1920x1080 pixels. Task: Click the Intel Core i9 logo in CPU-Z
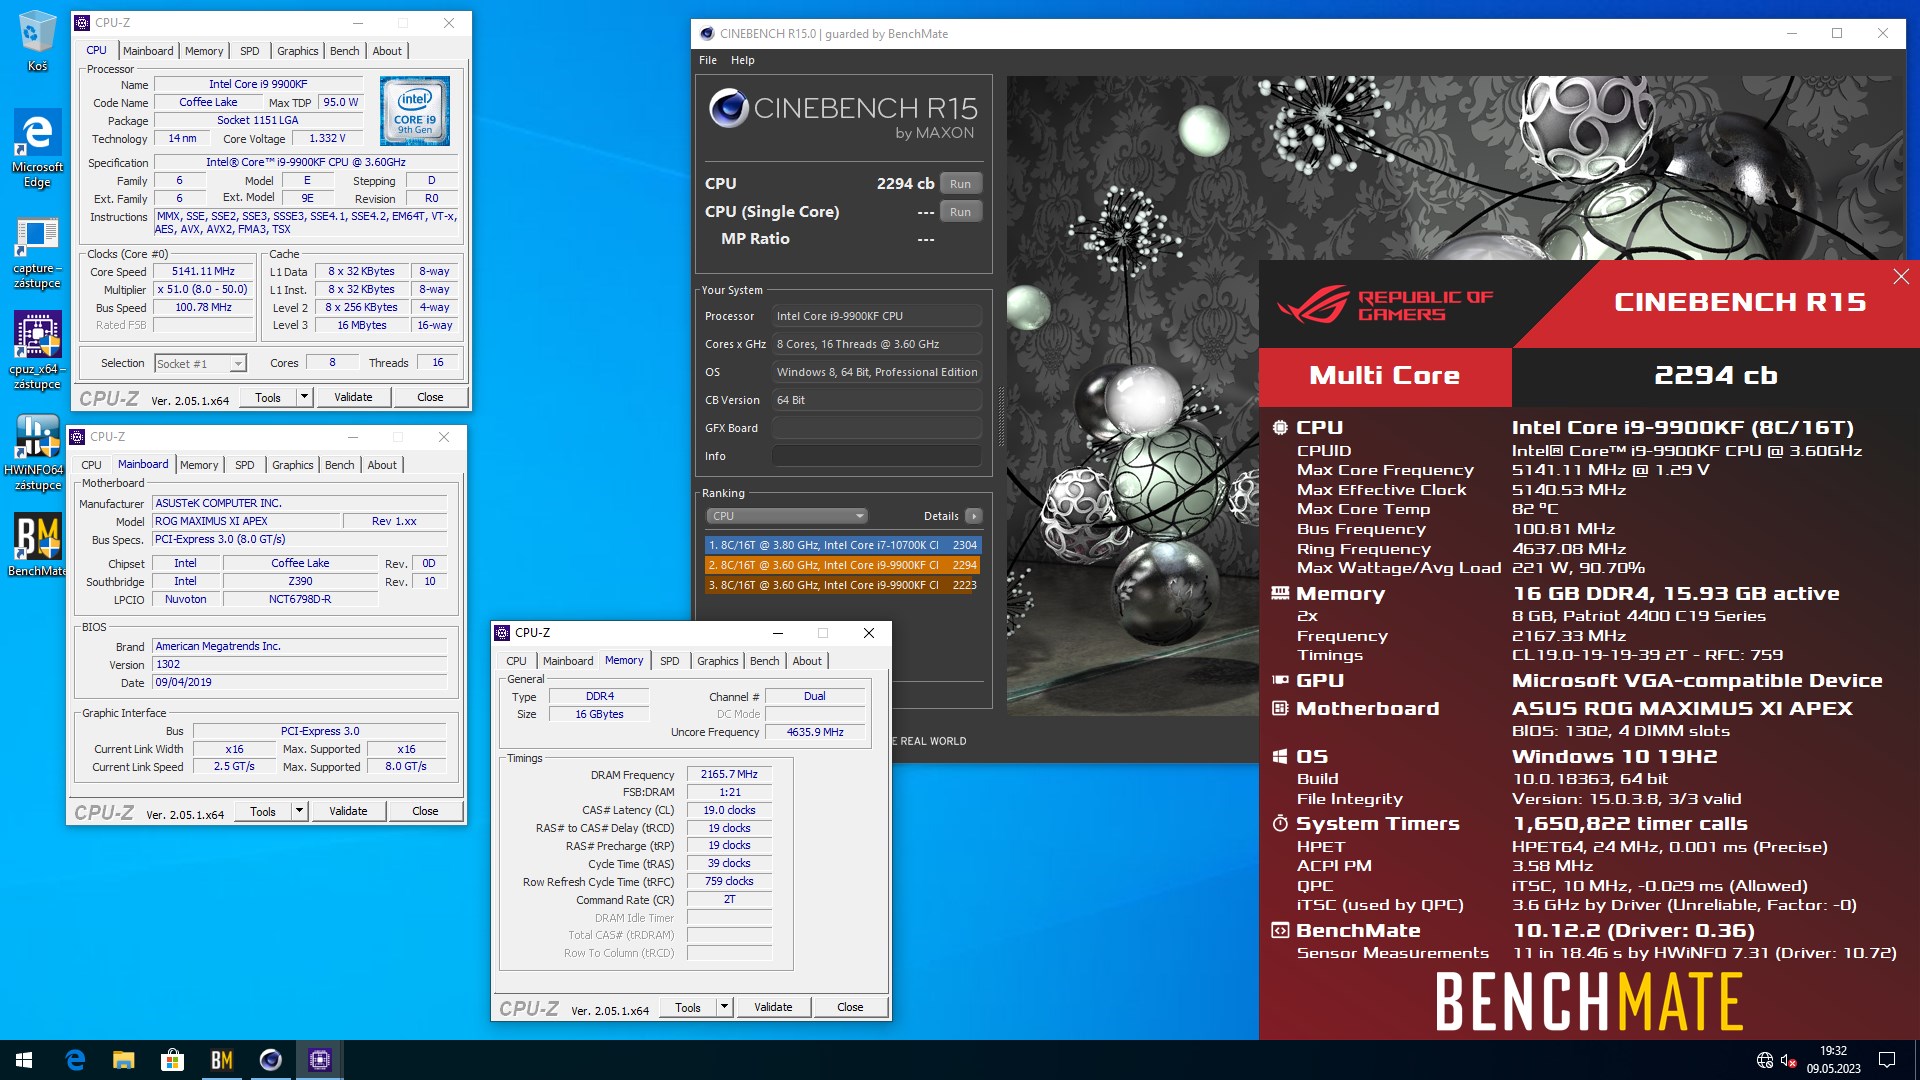coord(415,111)
